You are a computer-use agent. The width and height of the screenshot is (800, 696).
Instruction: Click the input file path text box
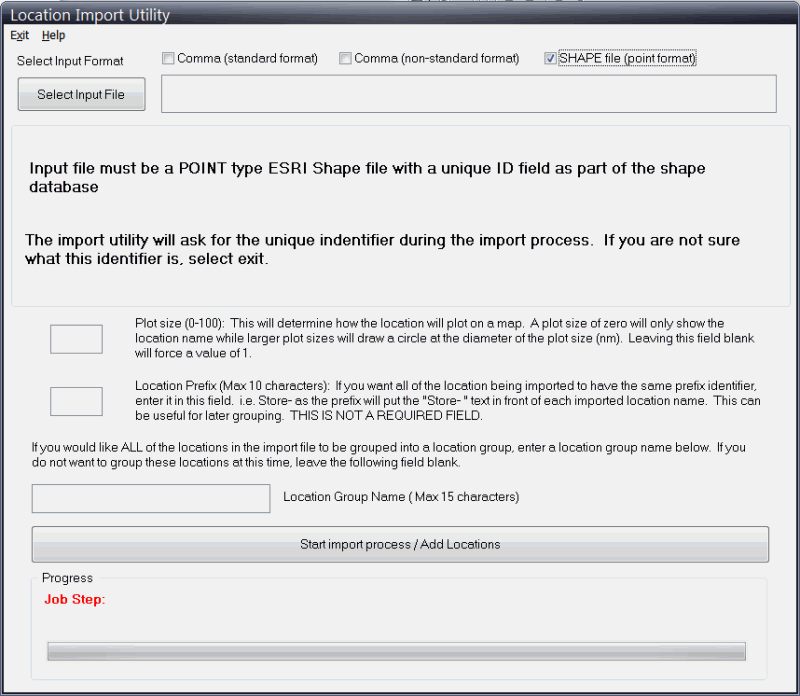[468, 94]
